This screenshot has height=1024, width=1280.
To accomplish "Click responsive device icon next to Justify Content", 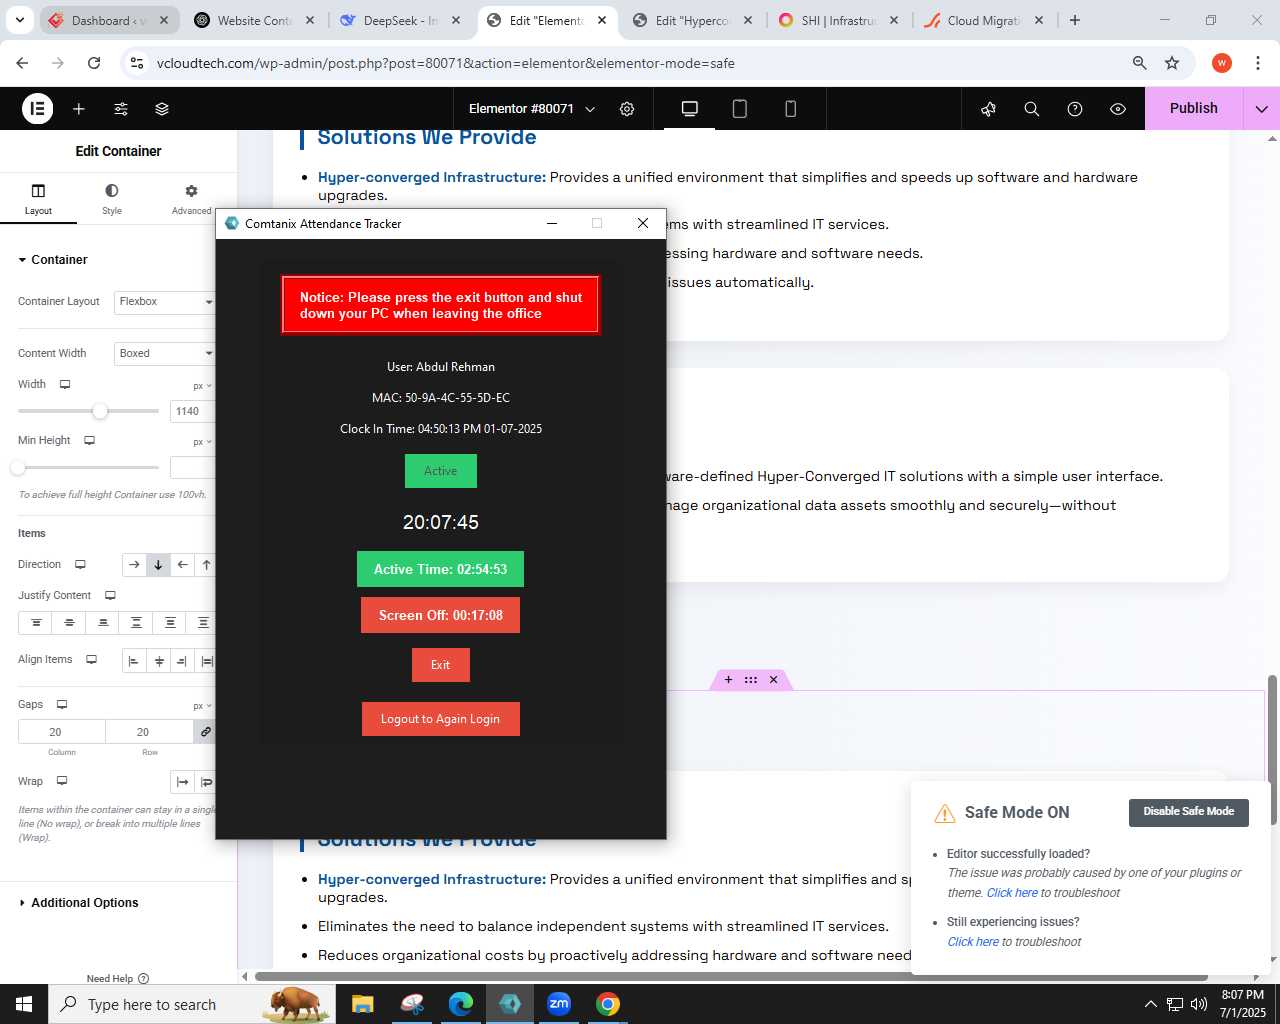I will tap(110, 596).
